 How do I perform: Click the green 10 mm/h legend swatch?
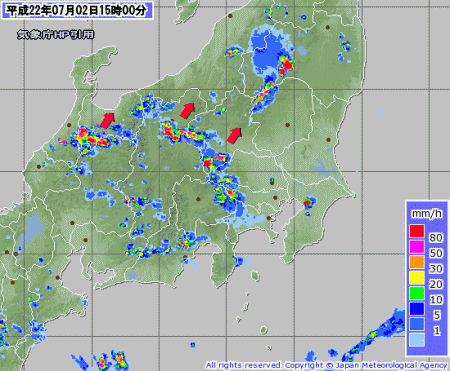(417, 293)
